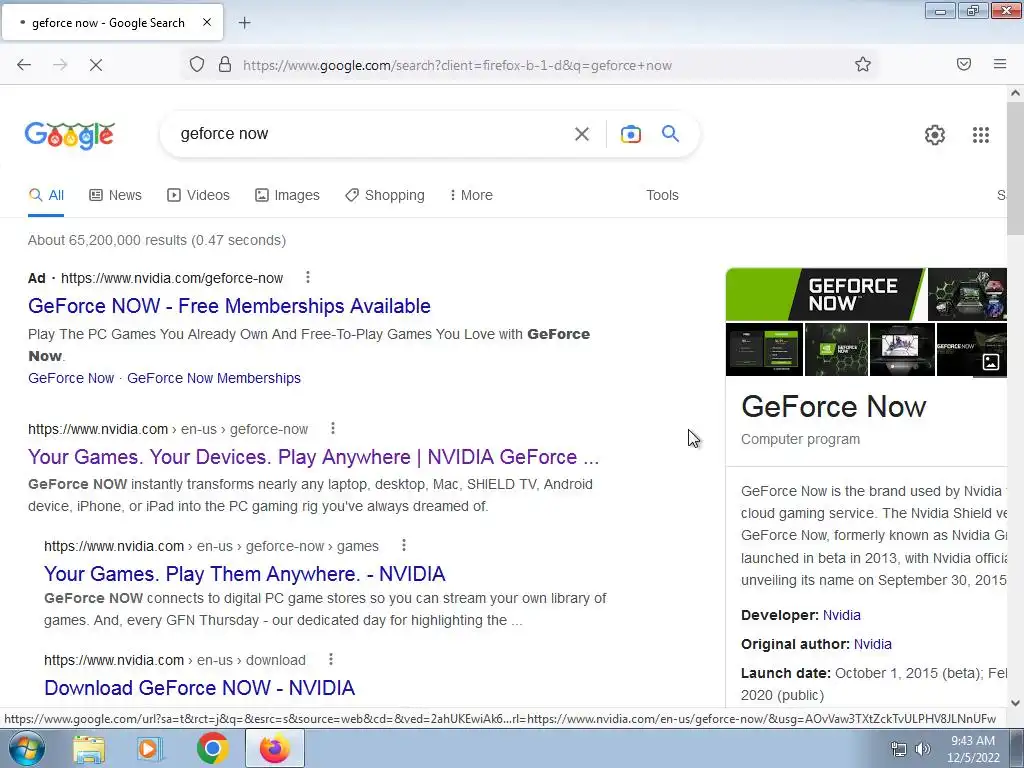This screenshot has width=1024, height=768.
Task: Switch to Shopping results tab
Action: tap(385, 195)
